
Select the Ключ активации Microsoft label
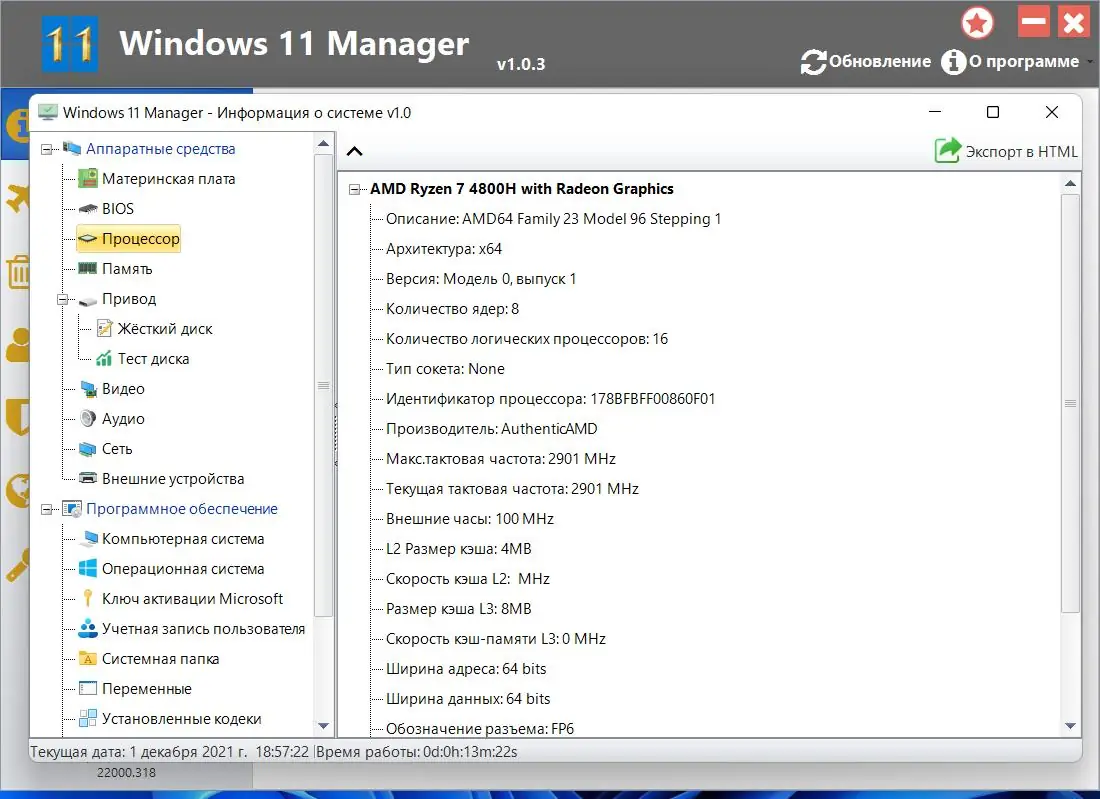(192, 598)
